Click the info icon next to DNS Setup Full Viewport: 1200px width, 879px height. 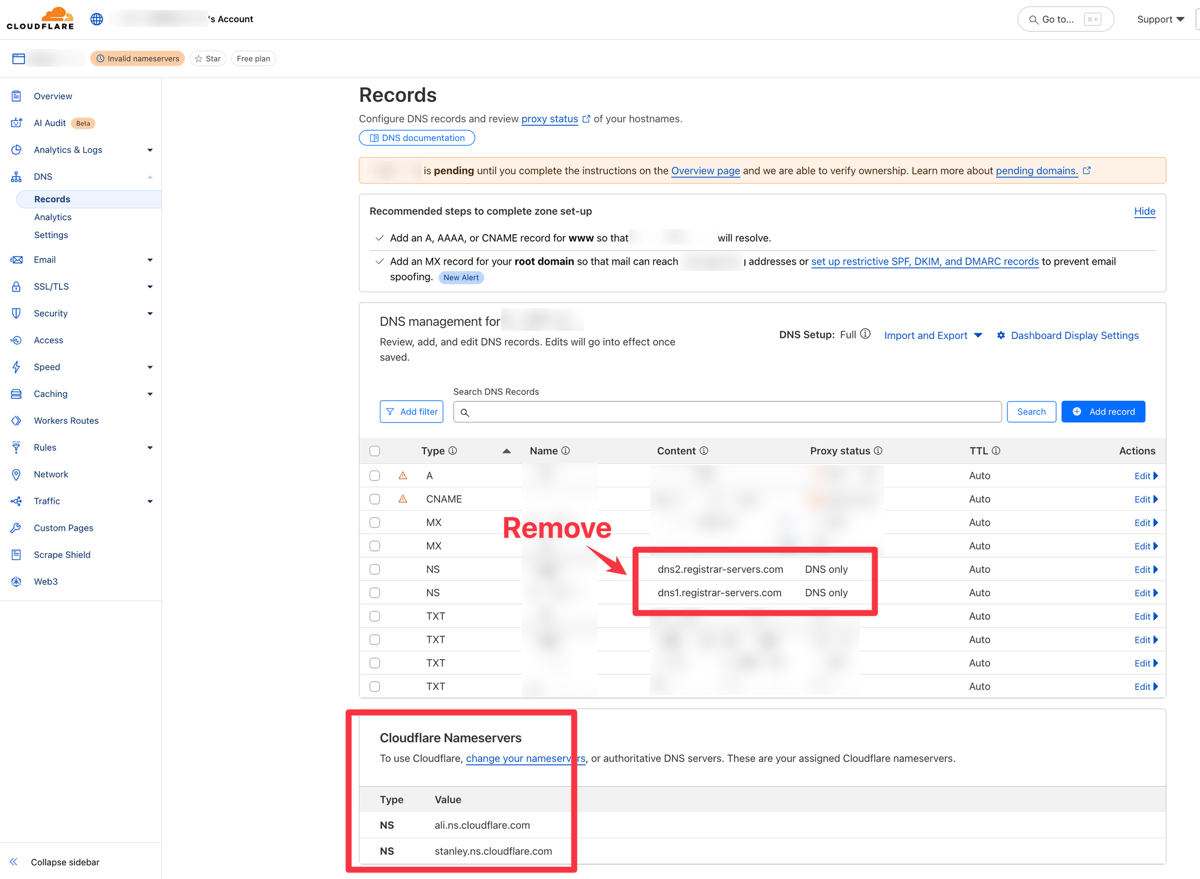[865, 334]
